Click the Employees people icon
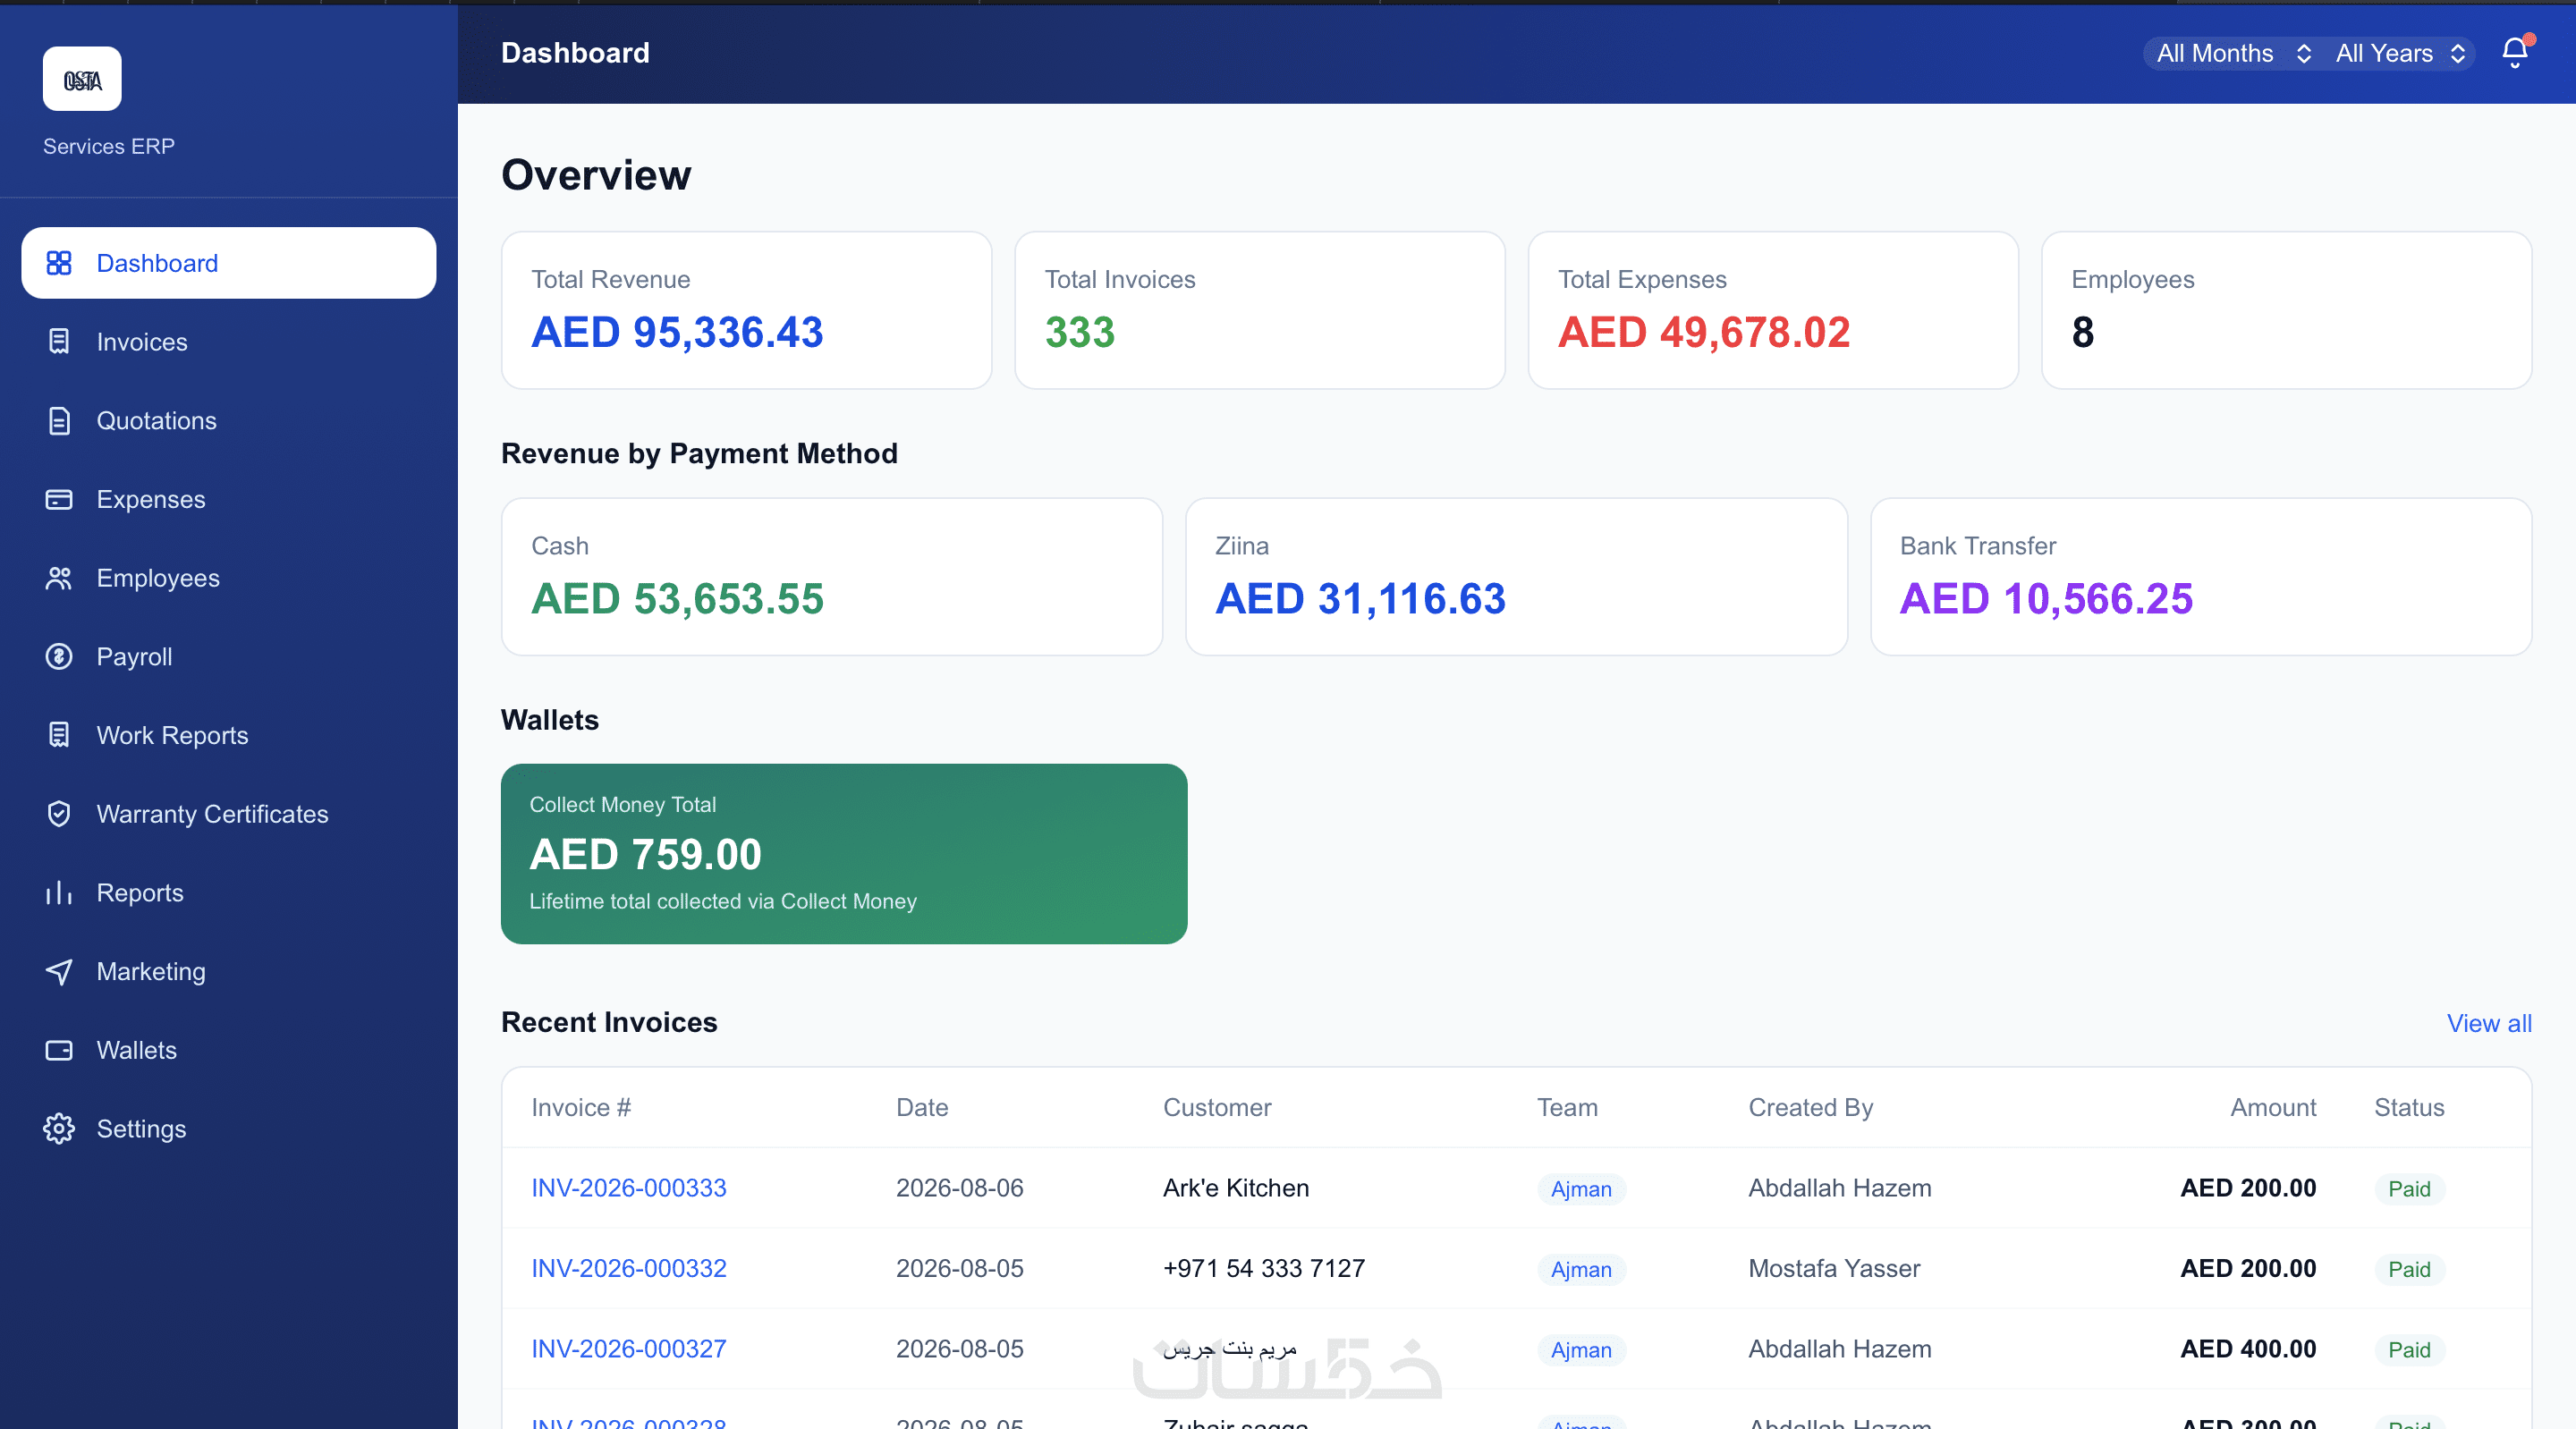 point(59,578)
